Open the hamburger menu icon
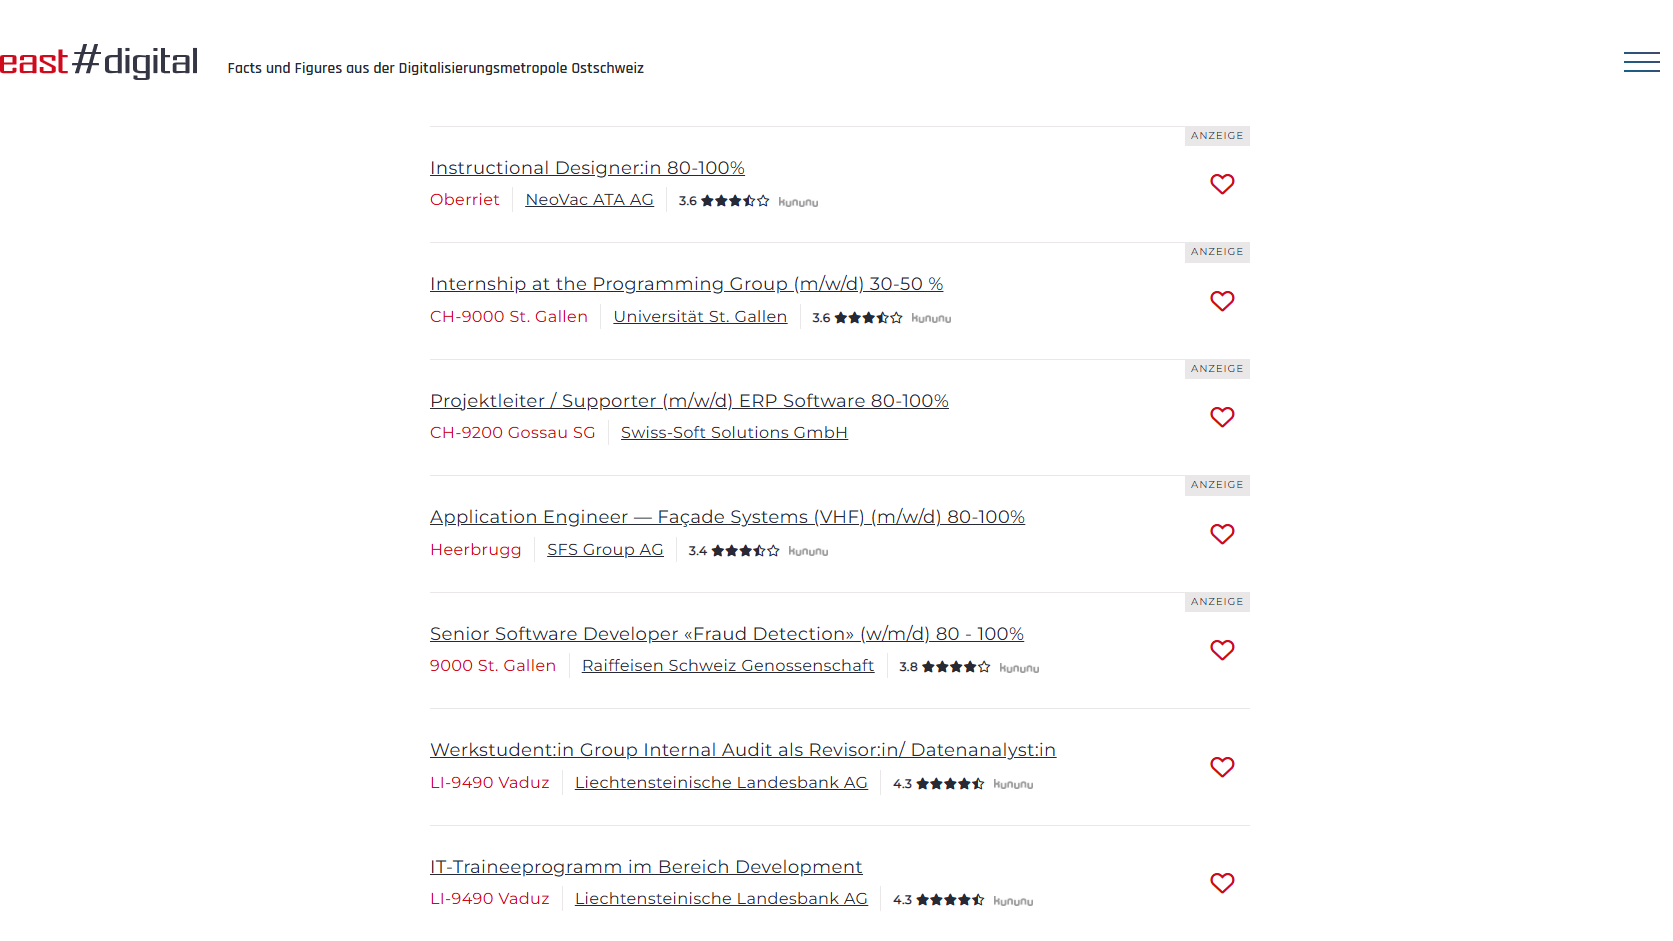Screen dimensions: 1673x941 click(x=1641, y=62)
